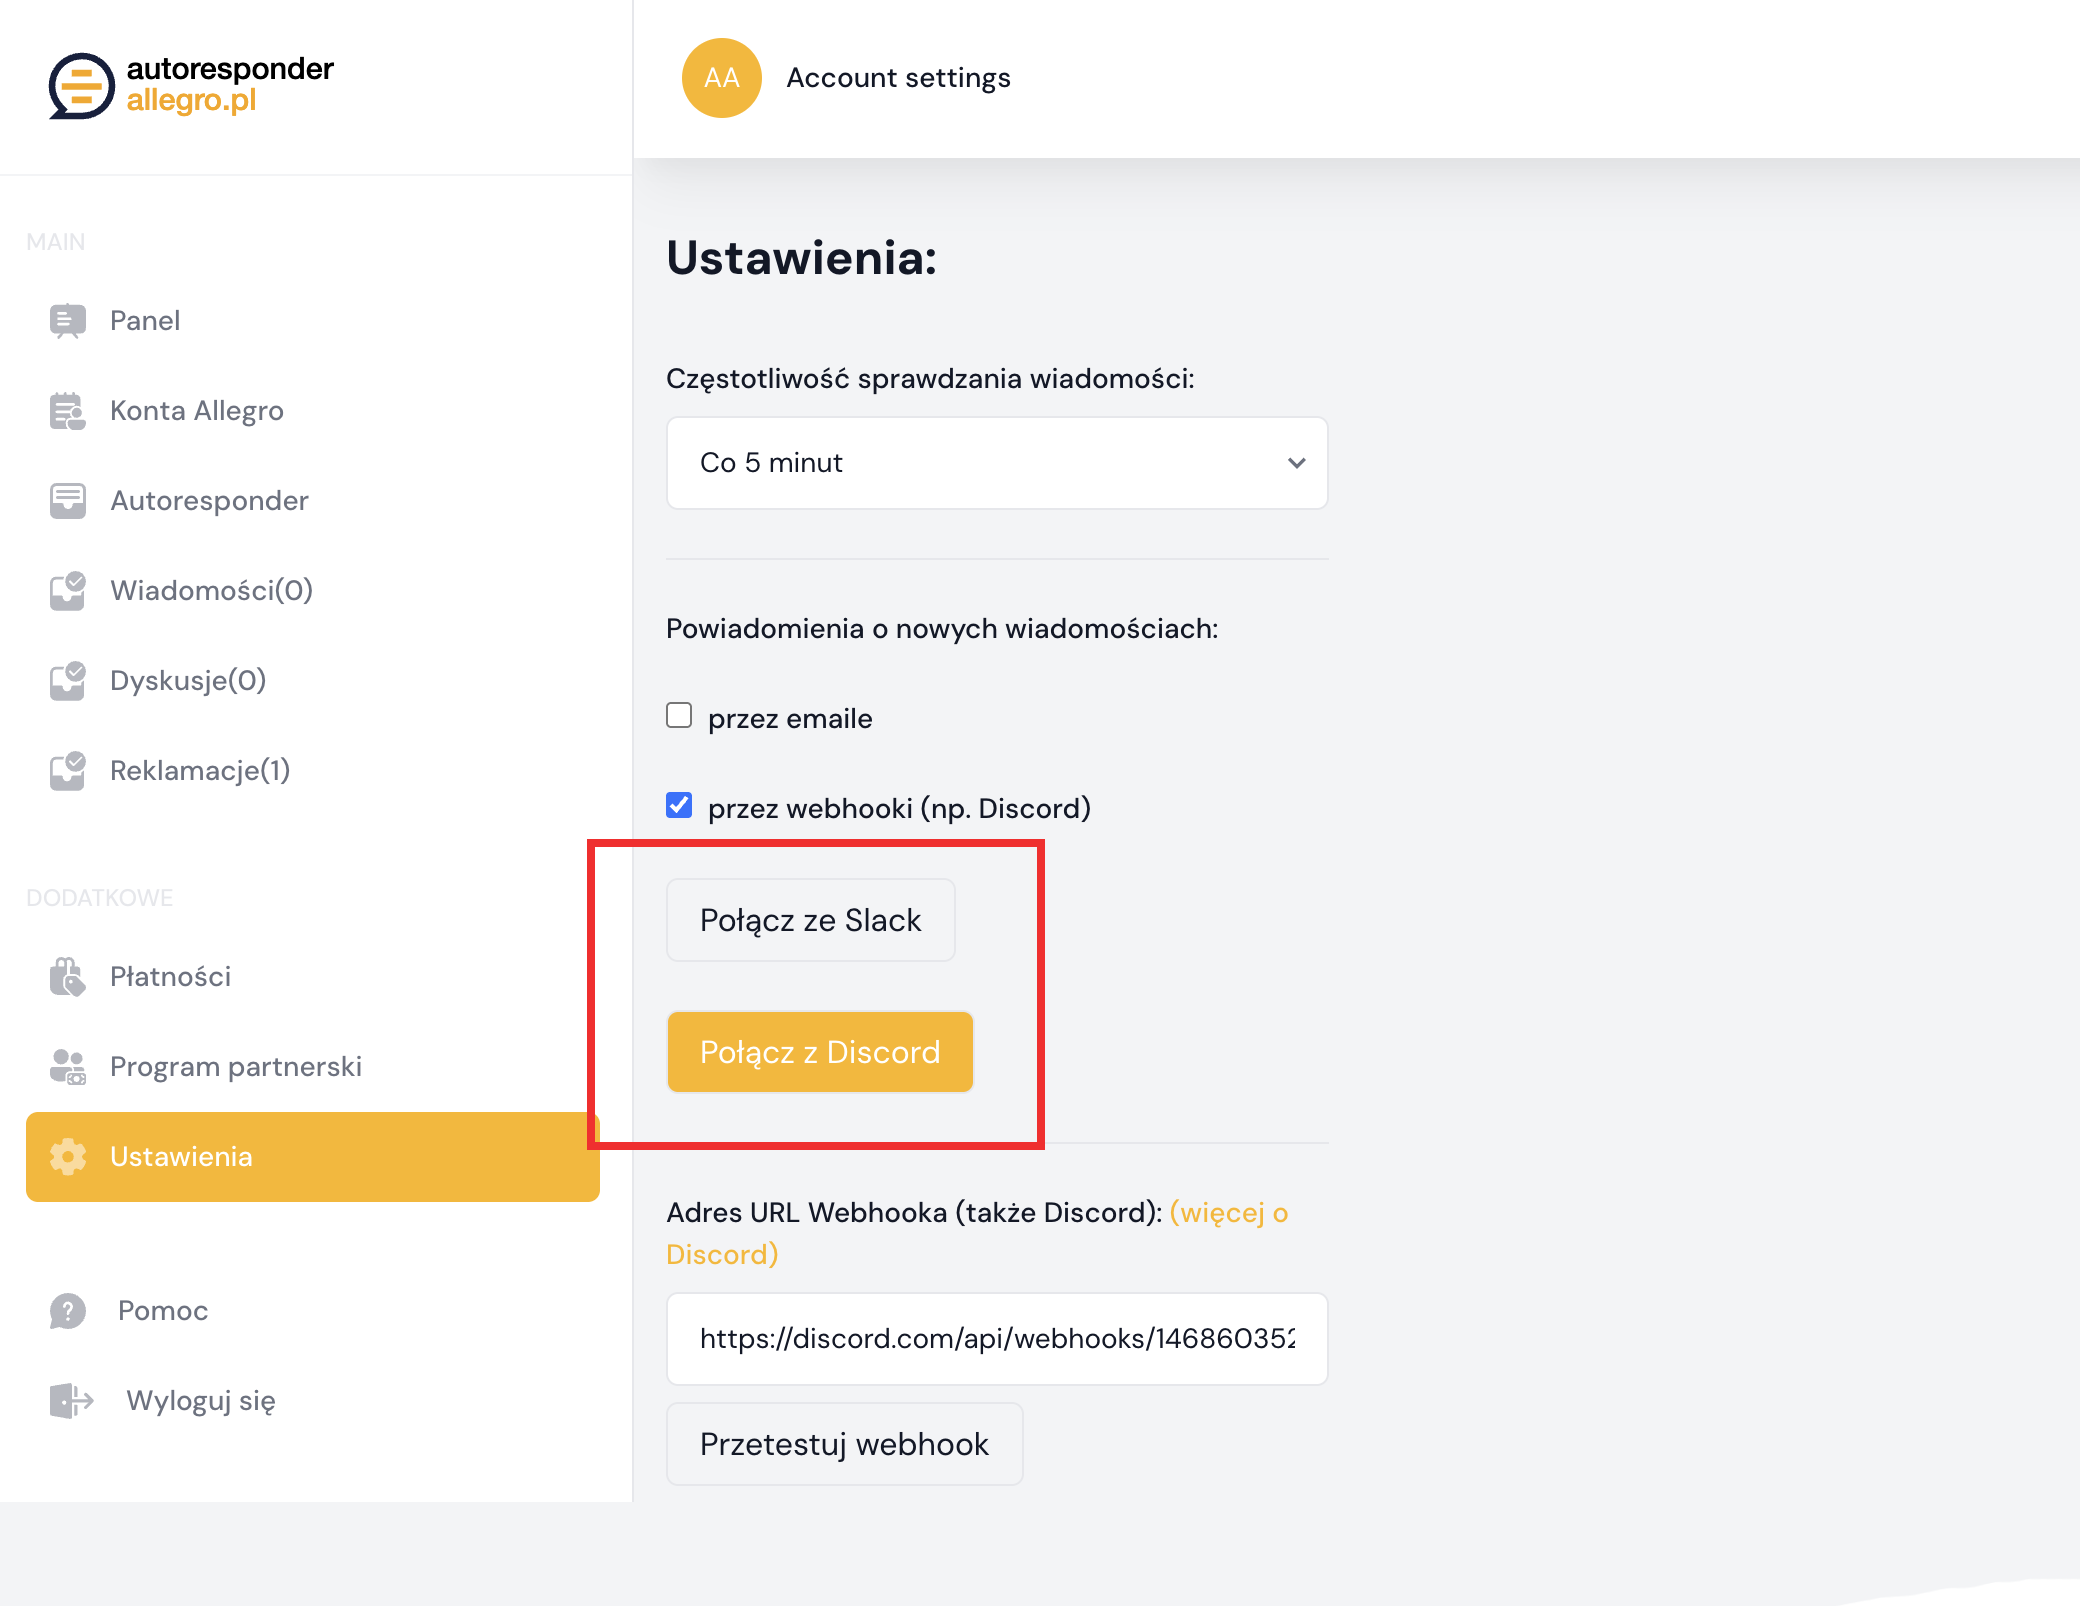
Task: Click the Reklamacje icon in sidebar
Action: [66, 770]
